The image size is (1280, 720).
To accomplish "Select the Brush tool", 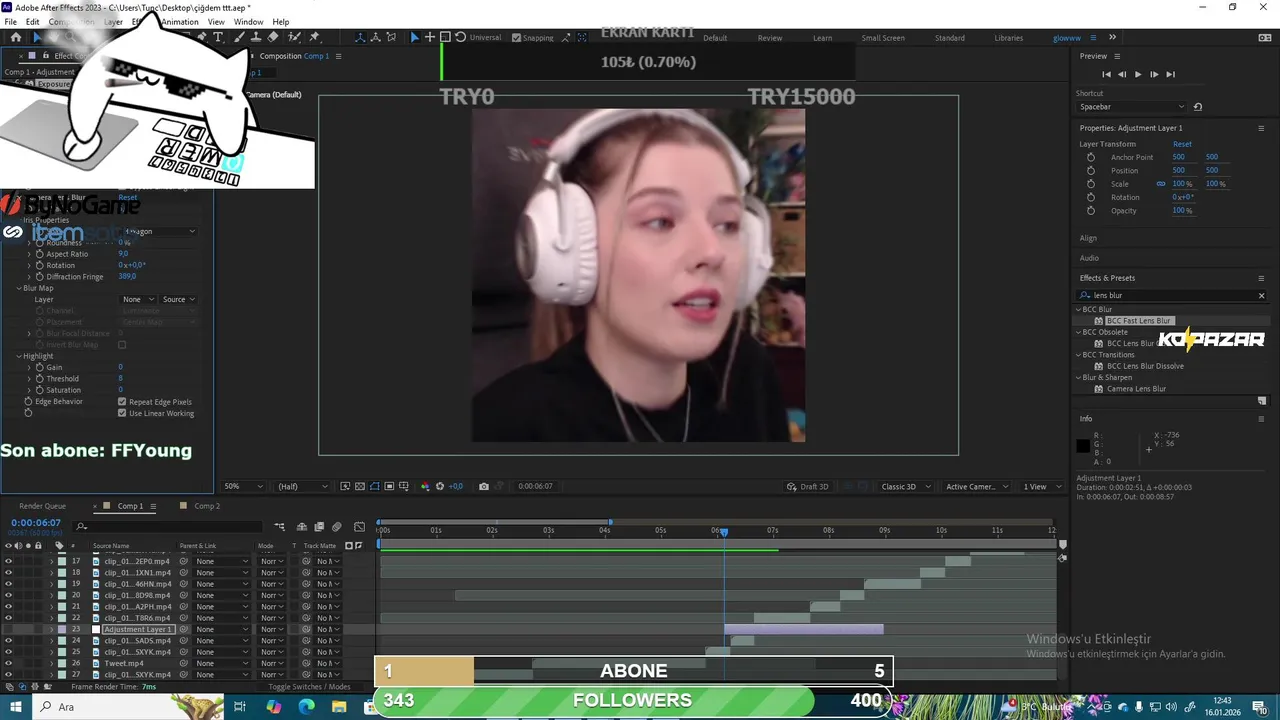I will tap(240, 37).
